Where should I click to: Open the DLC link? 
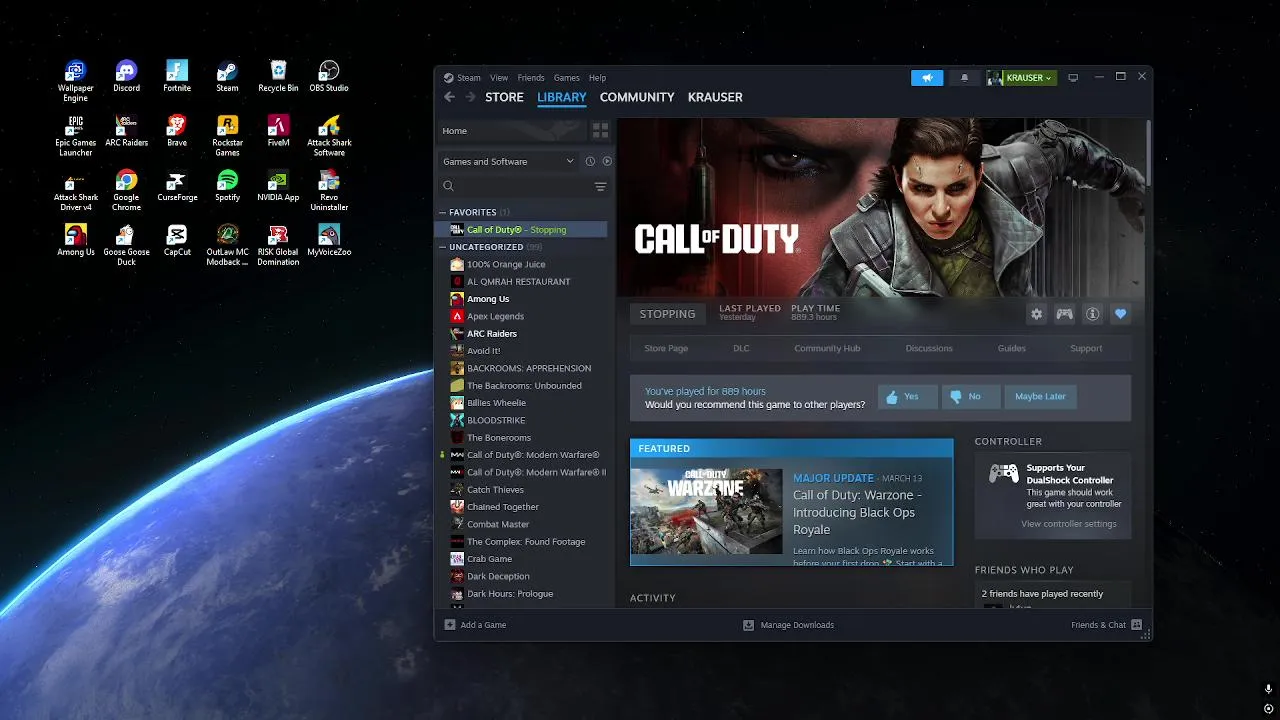tap(741, 348)
